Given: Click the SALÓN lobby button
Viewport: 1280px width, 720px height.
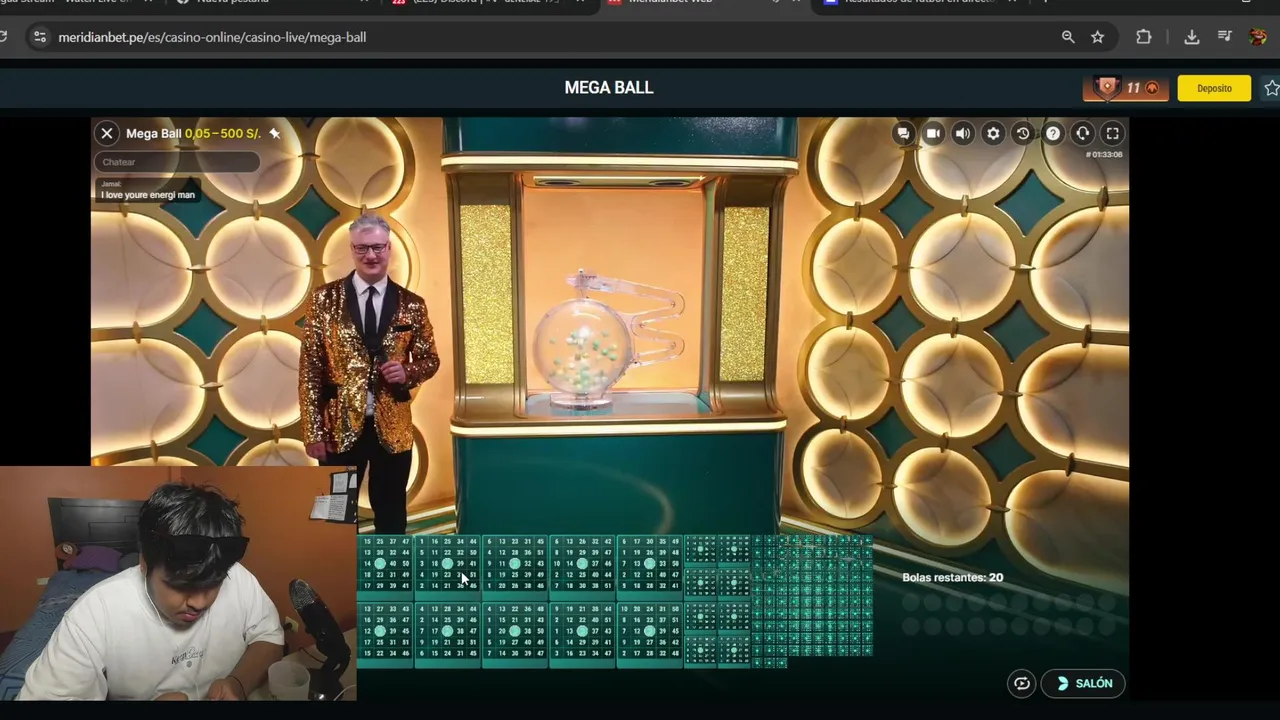Looking at the screenshot, I should tap(1083, 683).
